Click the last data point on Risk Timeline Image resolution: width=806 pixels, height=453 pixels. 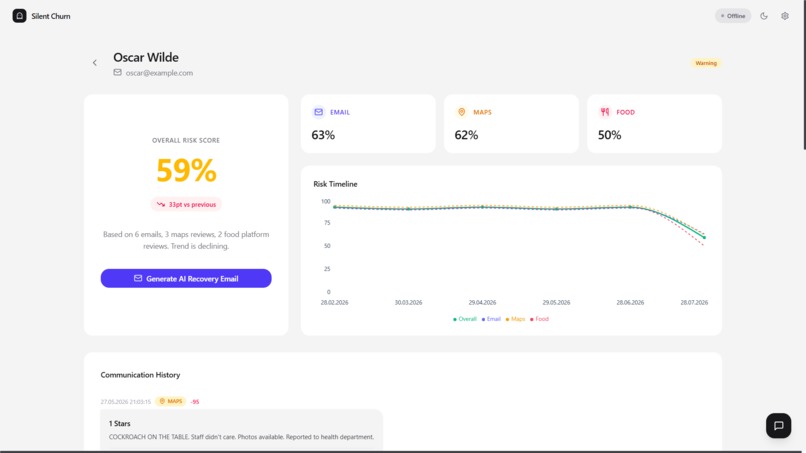(704, 238)
